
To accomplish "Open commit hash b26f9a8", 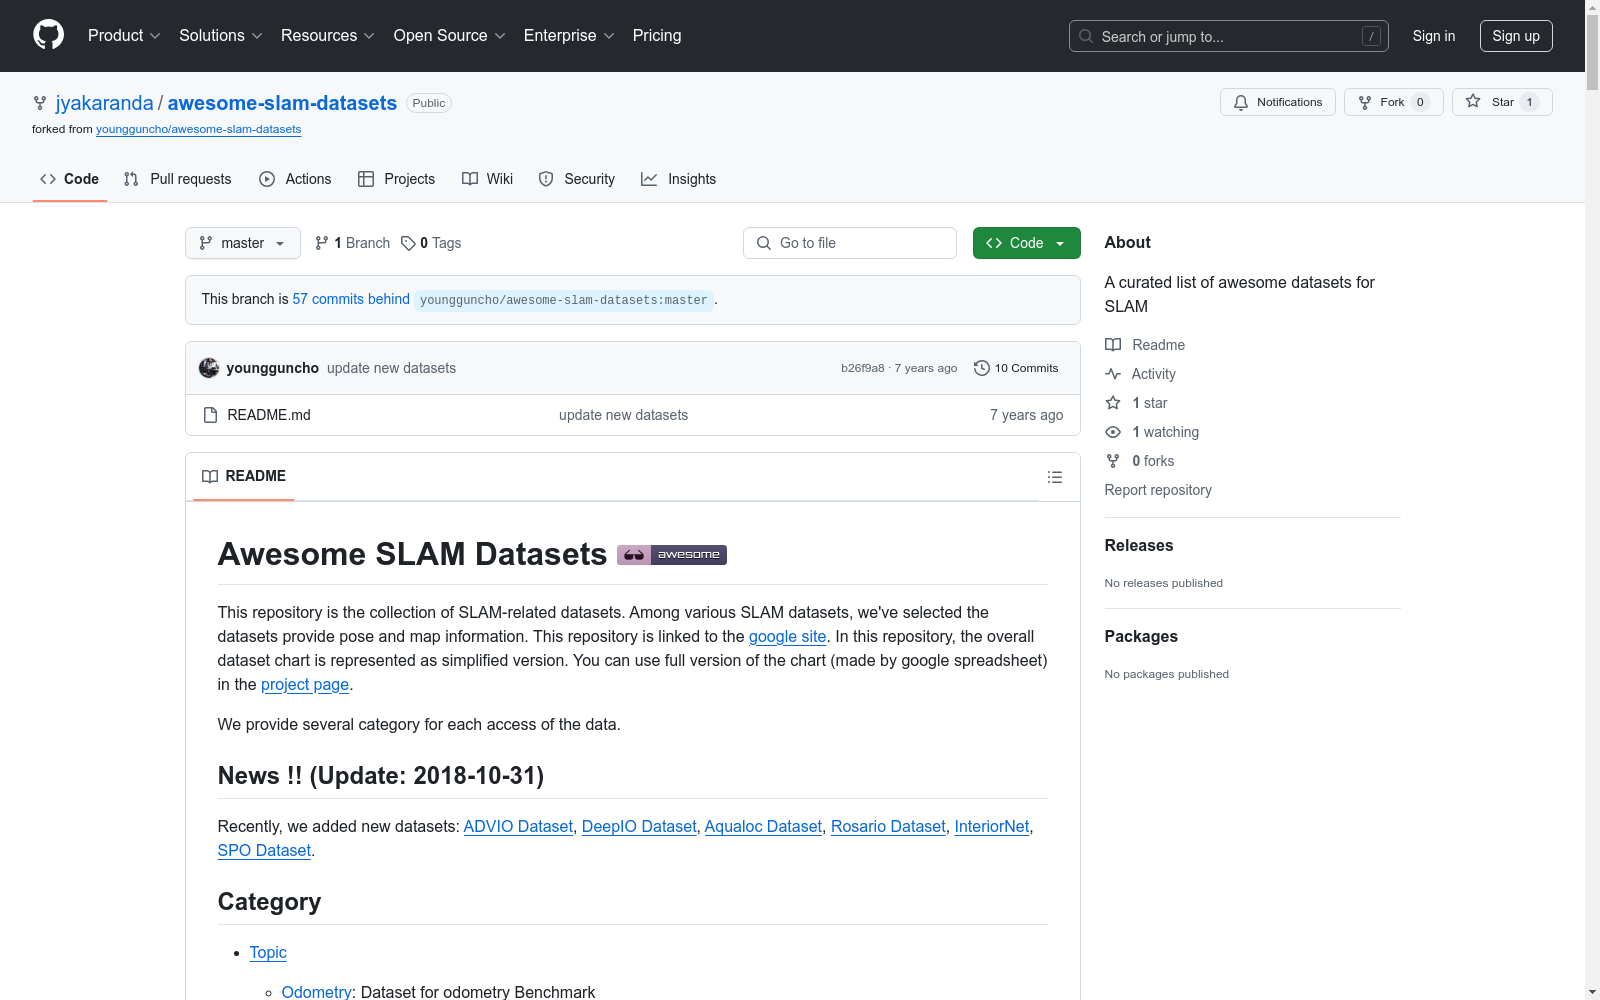I will [x=863, y=368].
